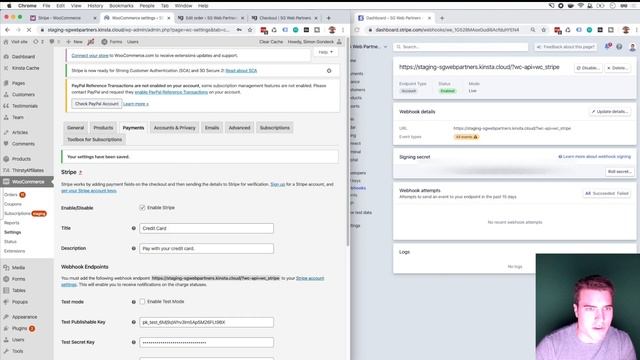Click the Connect your store link
Image resolution: width=640 pixels, height=360 pixels.
90,56
